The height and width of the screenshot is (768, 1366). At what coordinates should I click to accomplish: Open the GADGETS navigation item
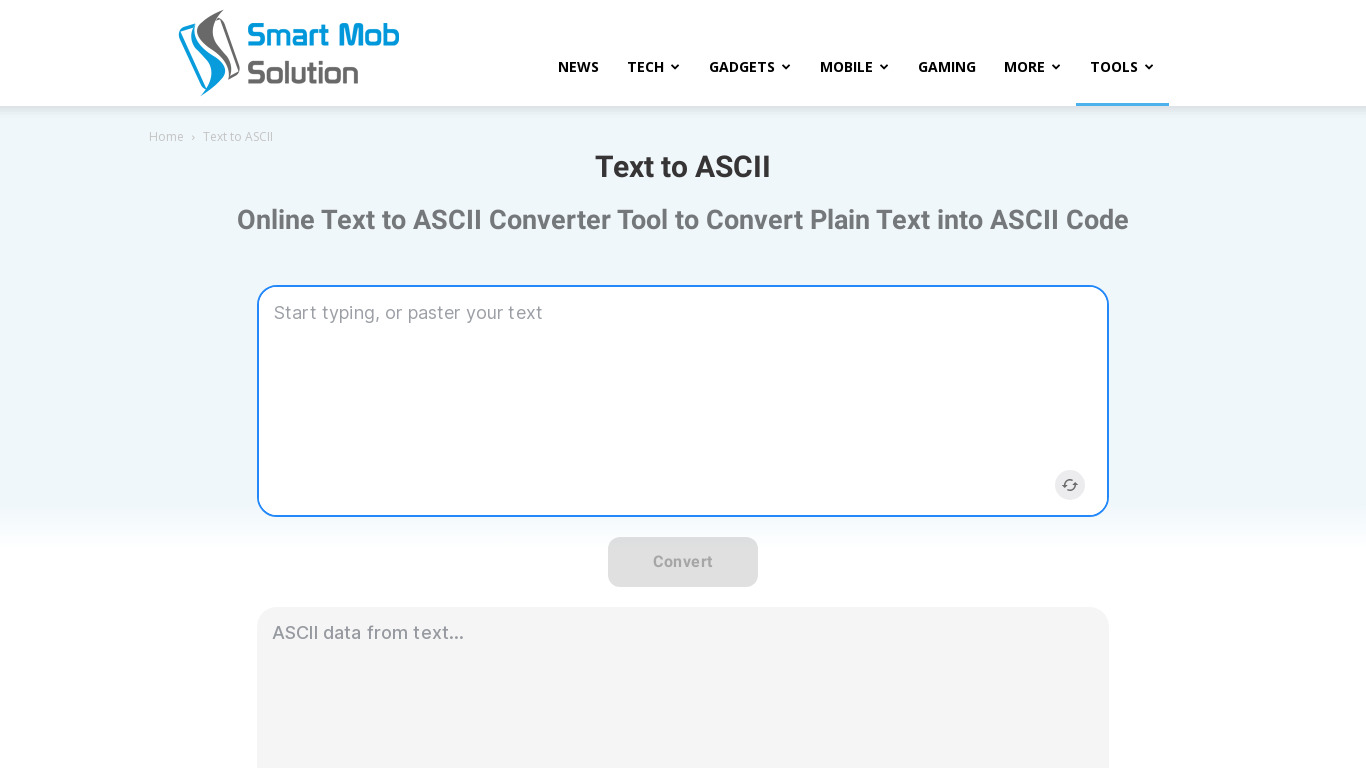point(741,67)
